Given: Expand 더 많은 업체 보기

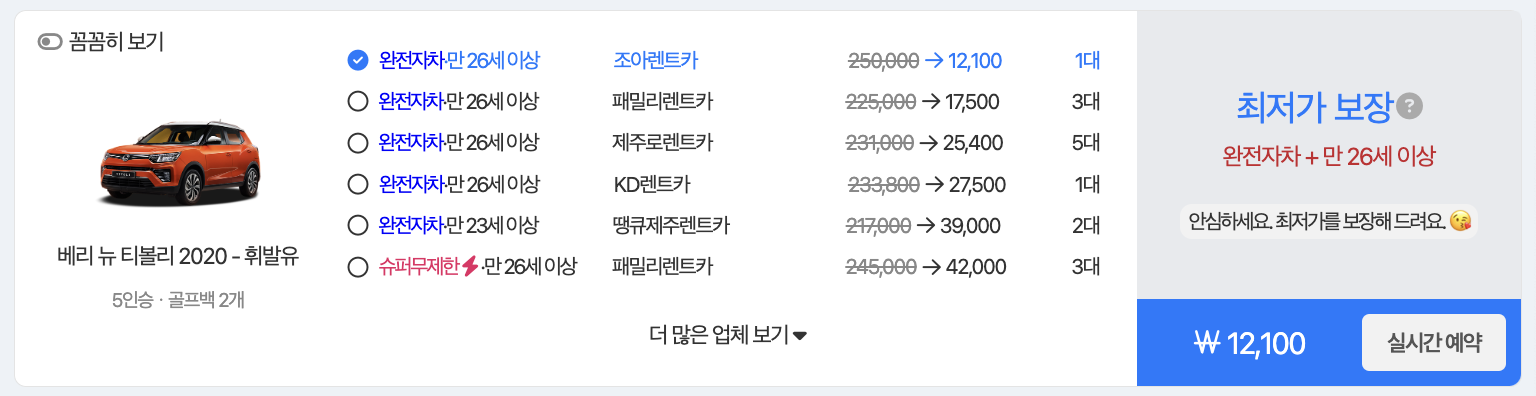Looking at the screenshot, I should (x=728, y=335).
